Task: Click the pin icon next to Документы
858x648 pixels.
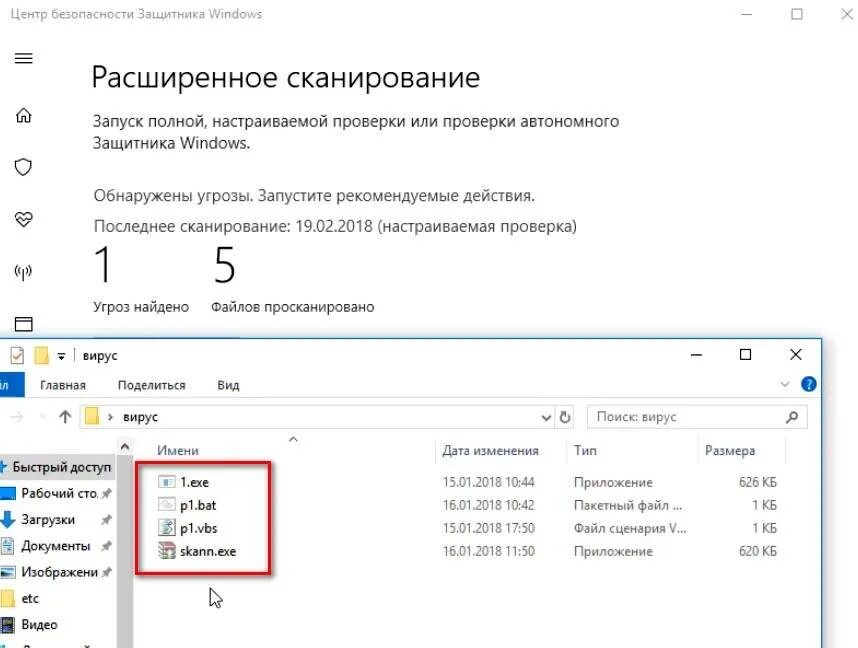Action: coord(106,546)
